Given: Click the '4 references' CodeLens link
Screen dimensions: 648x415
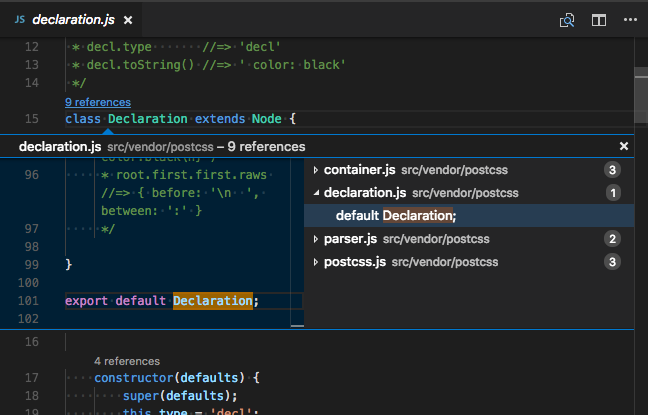Looking at the screenshot, I should click(127, 360).
